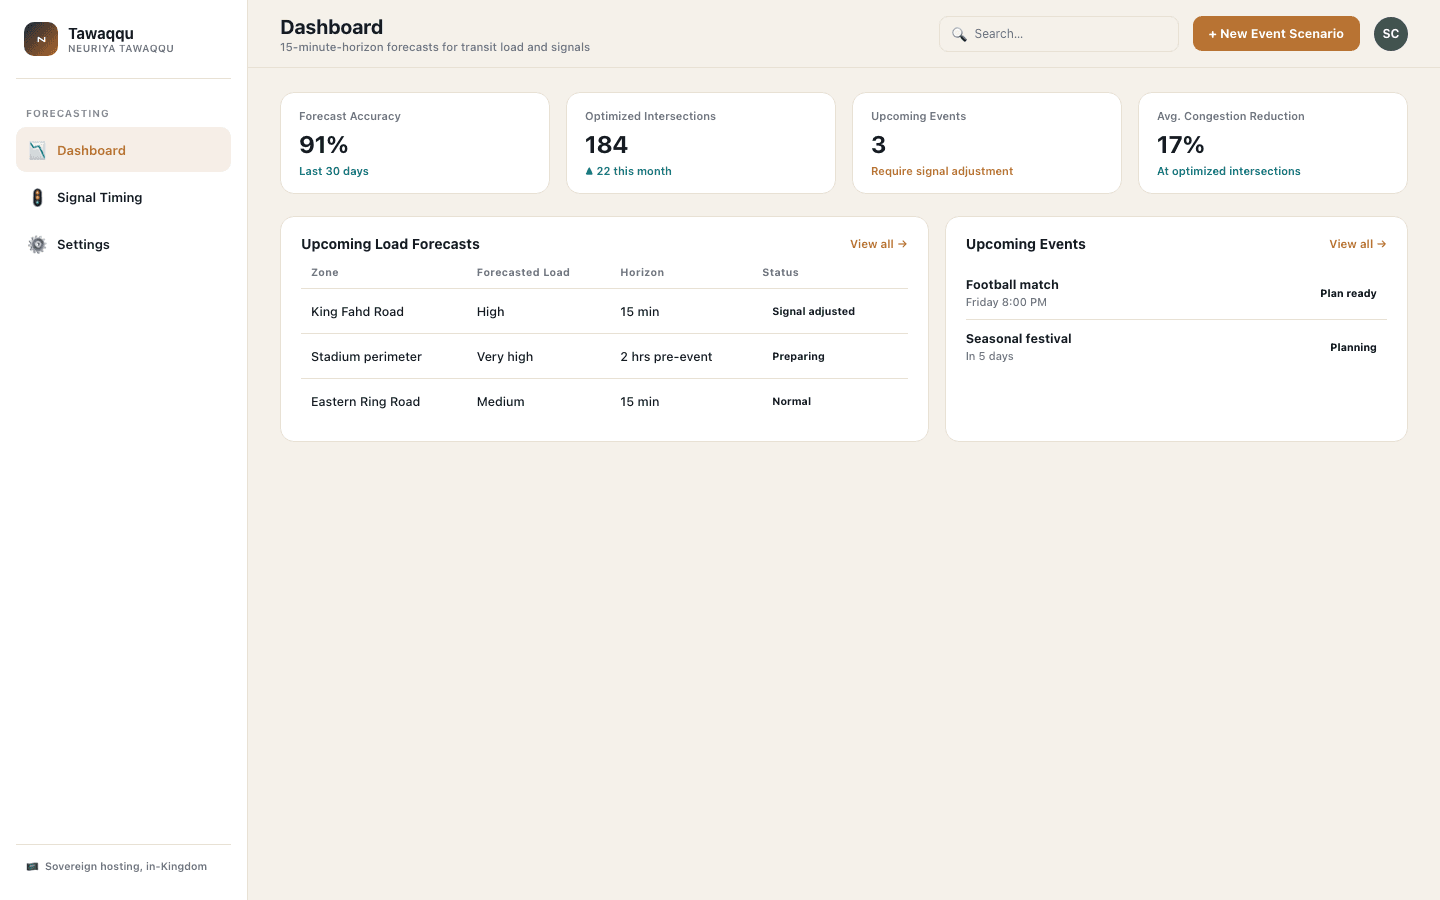Click the Sovereign hosting, in-Kingdom label
Screen dimensions: 1440x900
(x=126, y=867)
